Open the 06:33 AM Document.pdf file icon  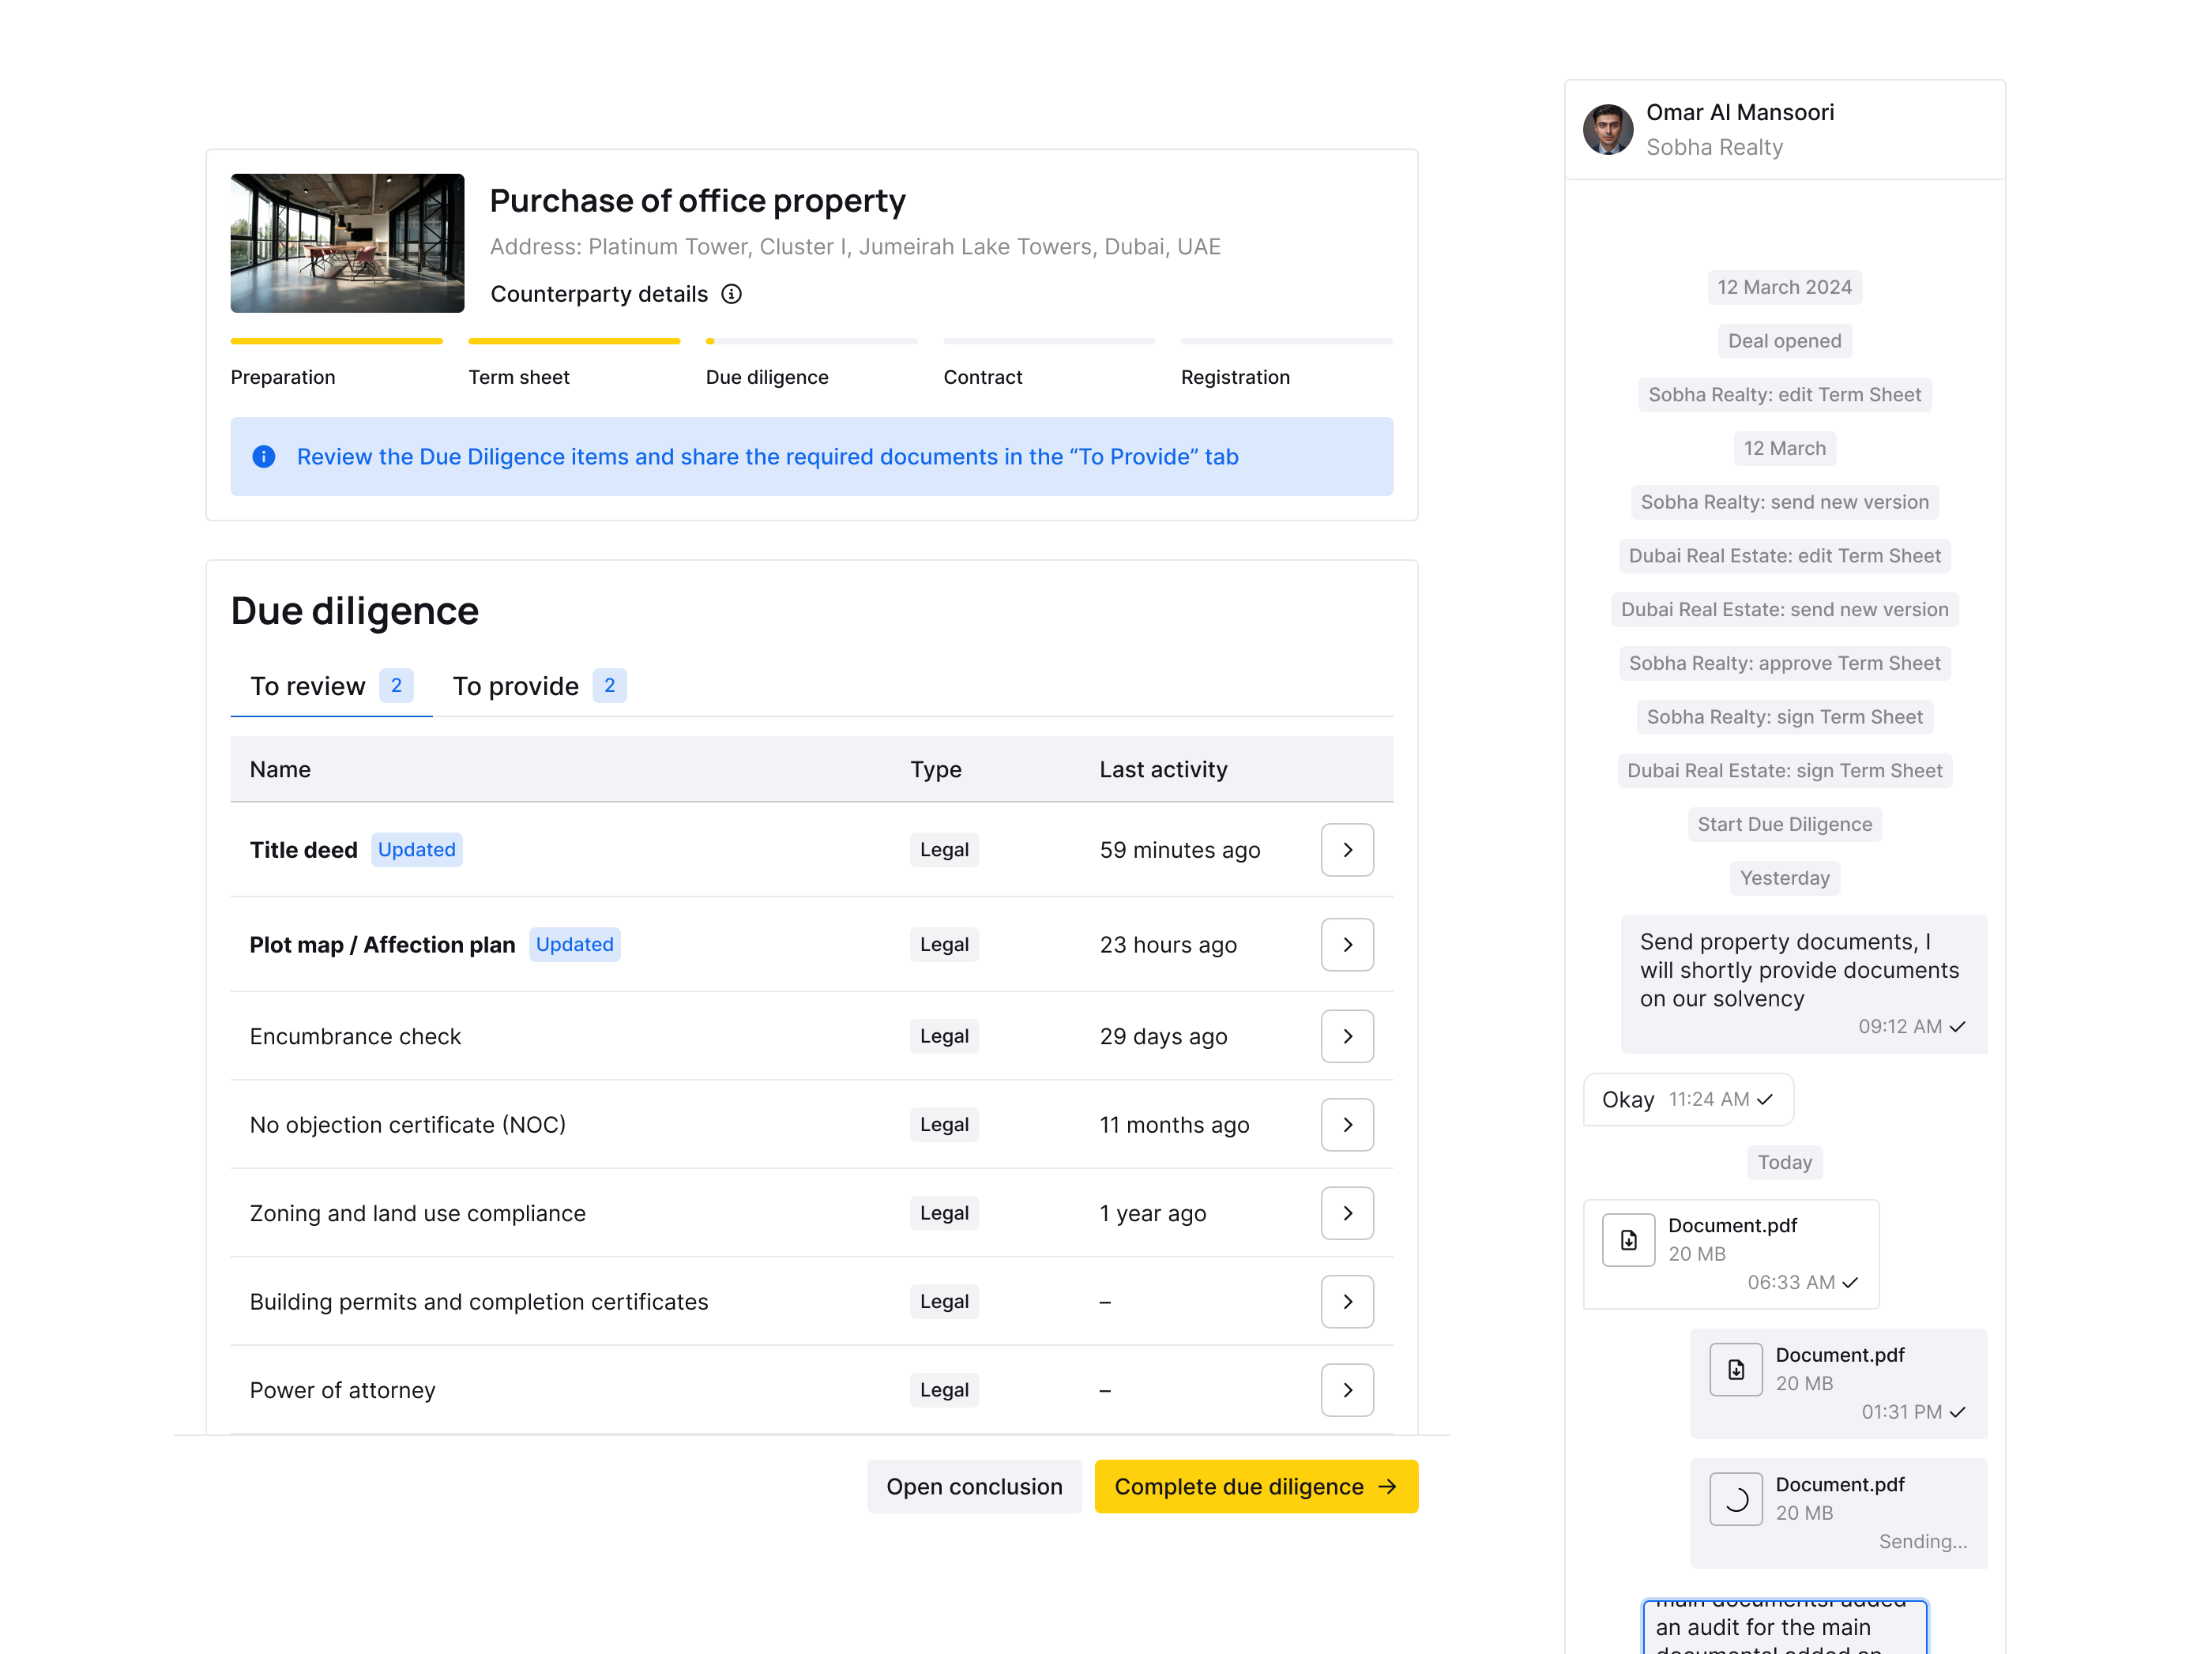pyautogui.click(x=1628, y=1240)
